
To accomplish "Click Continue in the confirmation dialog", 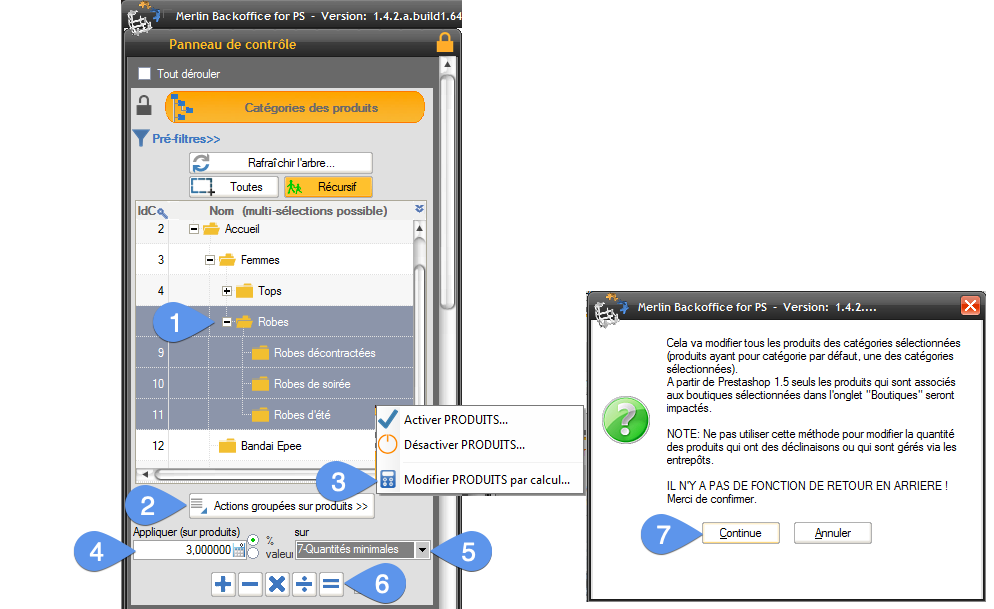I will coord(739,533).
